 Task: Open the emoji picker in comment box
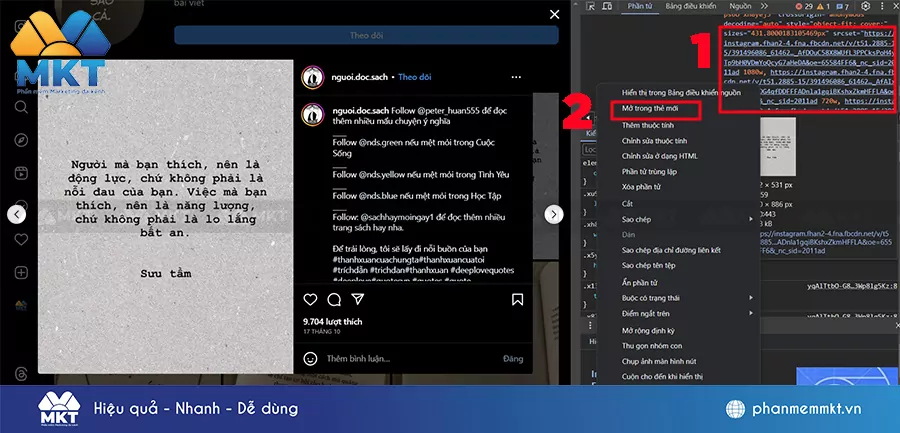[310, 359]
